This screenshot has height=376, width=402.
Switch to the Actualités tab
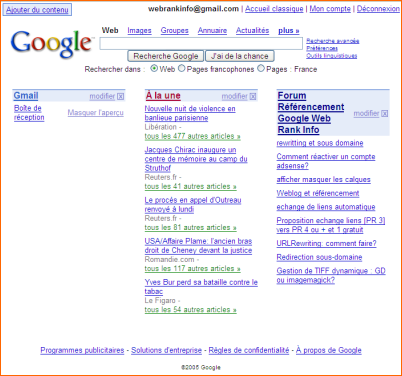coord(252,31)
